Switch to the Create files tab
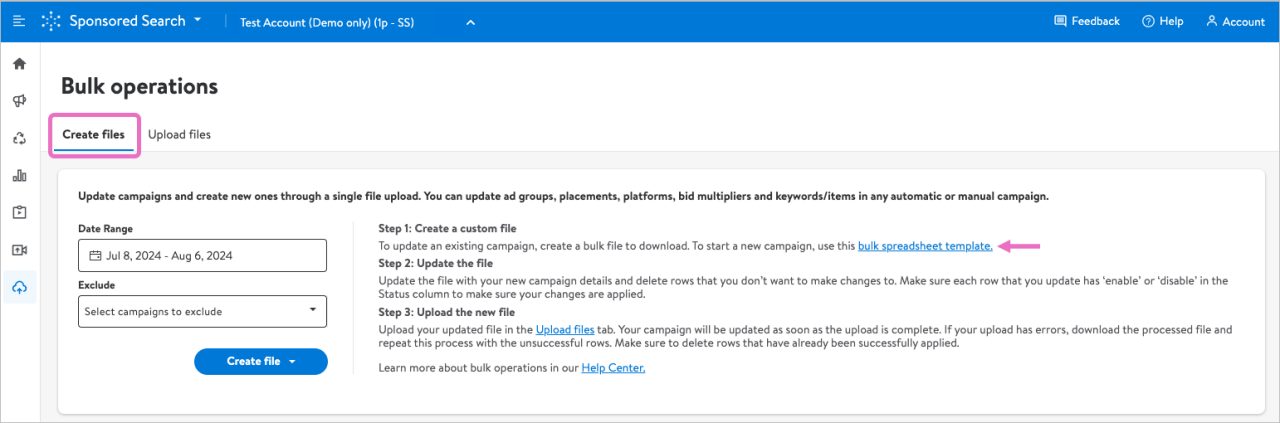The image size is (1280, 423). (x=93, y=134)
